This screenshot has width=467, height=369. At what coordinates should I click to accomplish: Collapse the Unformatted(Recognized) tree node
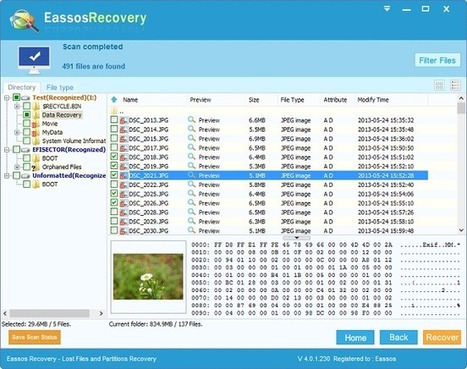click(7, 176)
